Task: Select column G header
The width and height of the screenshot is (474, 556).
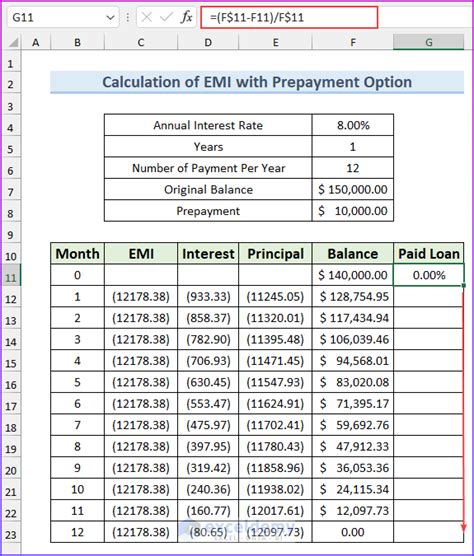Action: pyautogui.click(x=429, y=43)
